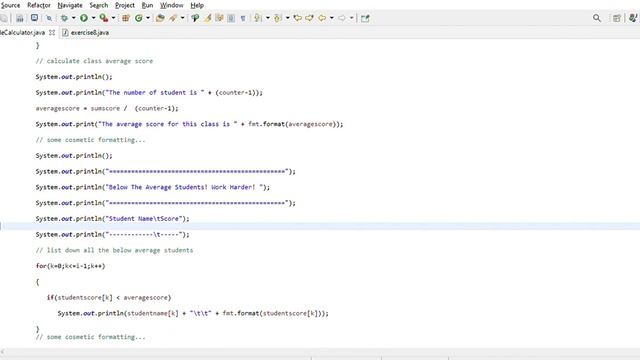Click the Run External Tools icon
This screenshot has height=360, width=640.
pos(104,18)
